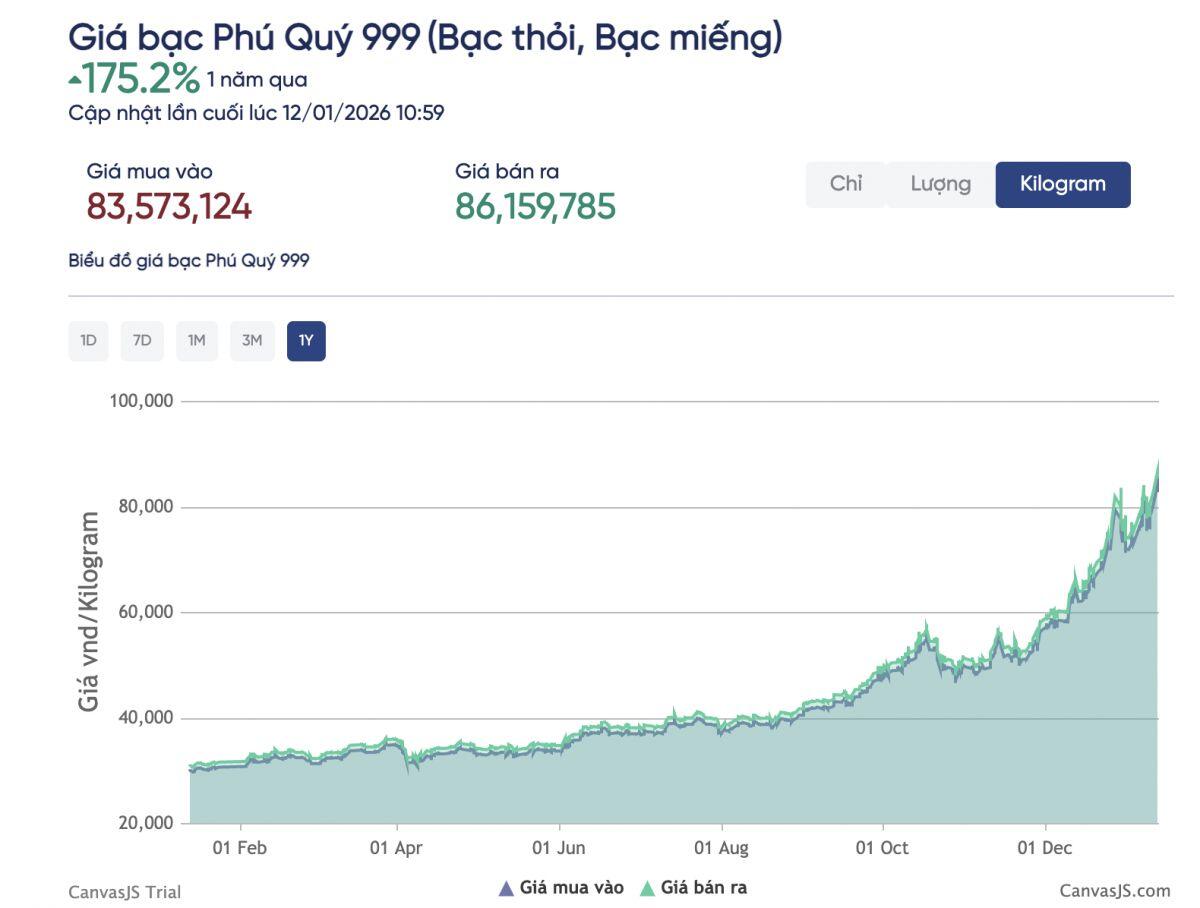1200x908 pixels.
Task: Choose the 3M chart range
Action: pos(251,341)
